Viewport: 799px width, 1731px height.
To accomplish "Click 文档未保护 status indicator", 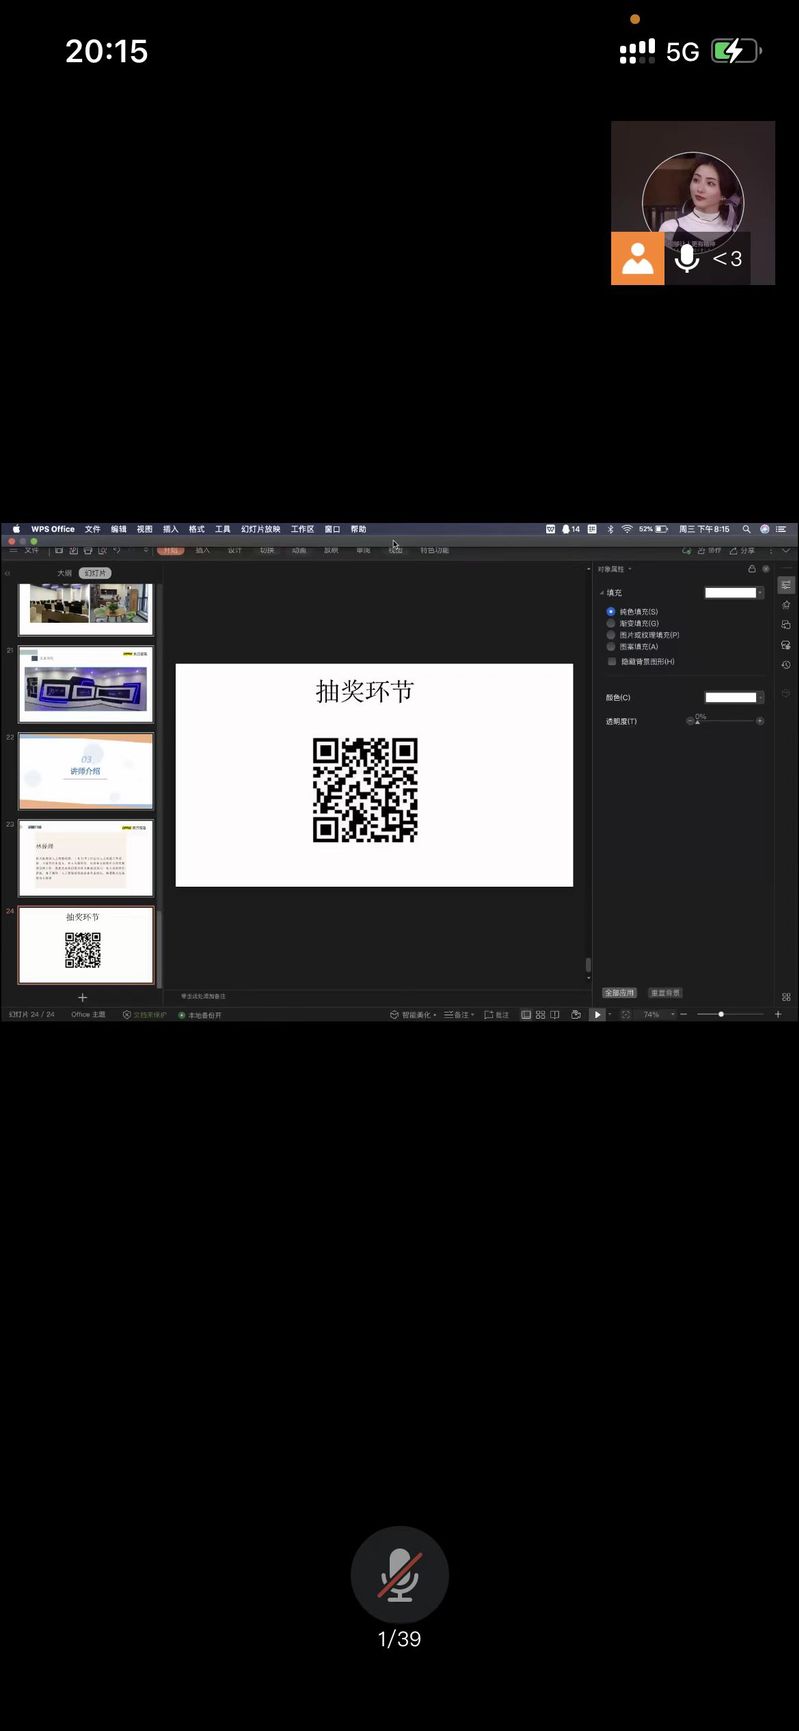I will coord(145,1015).
